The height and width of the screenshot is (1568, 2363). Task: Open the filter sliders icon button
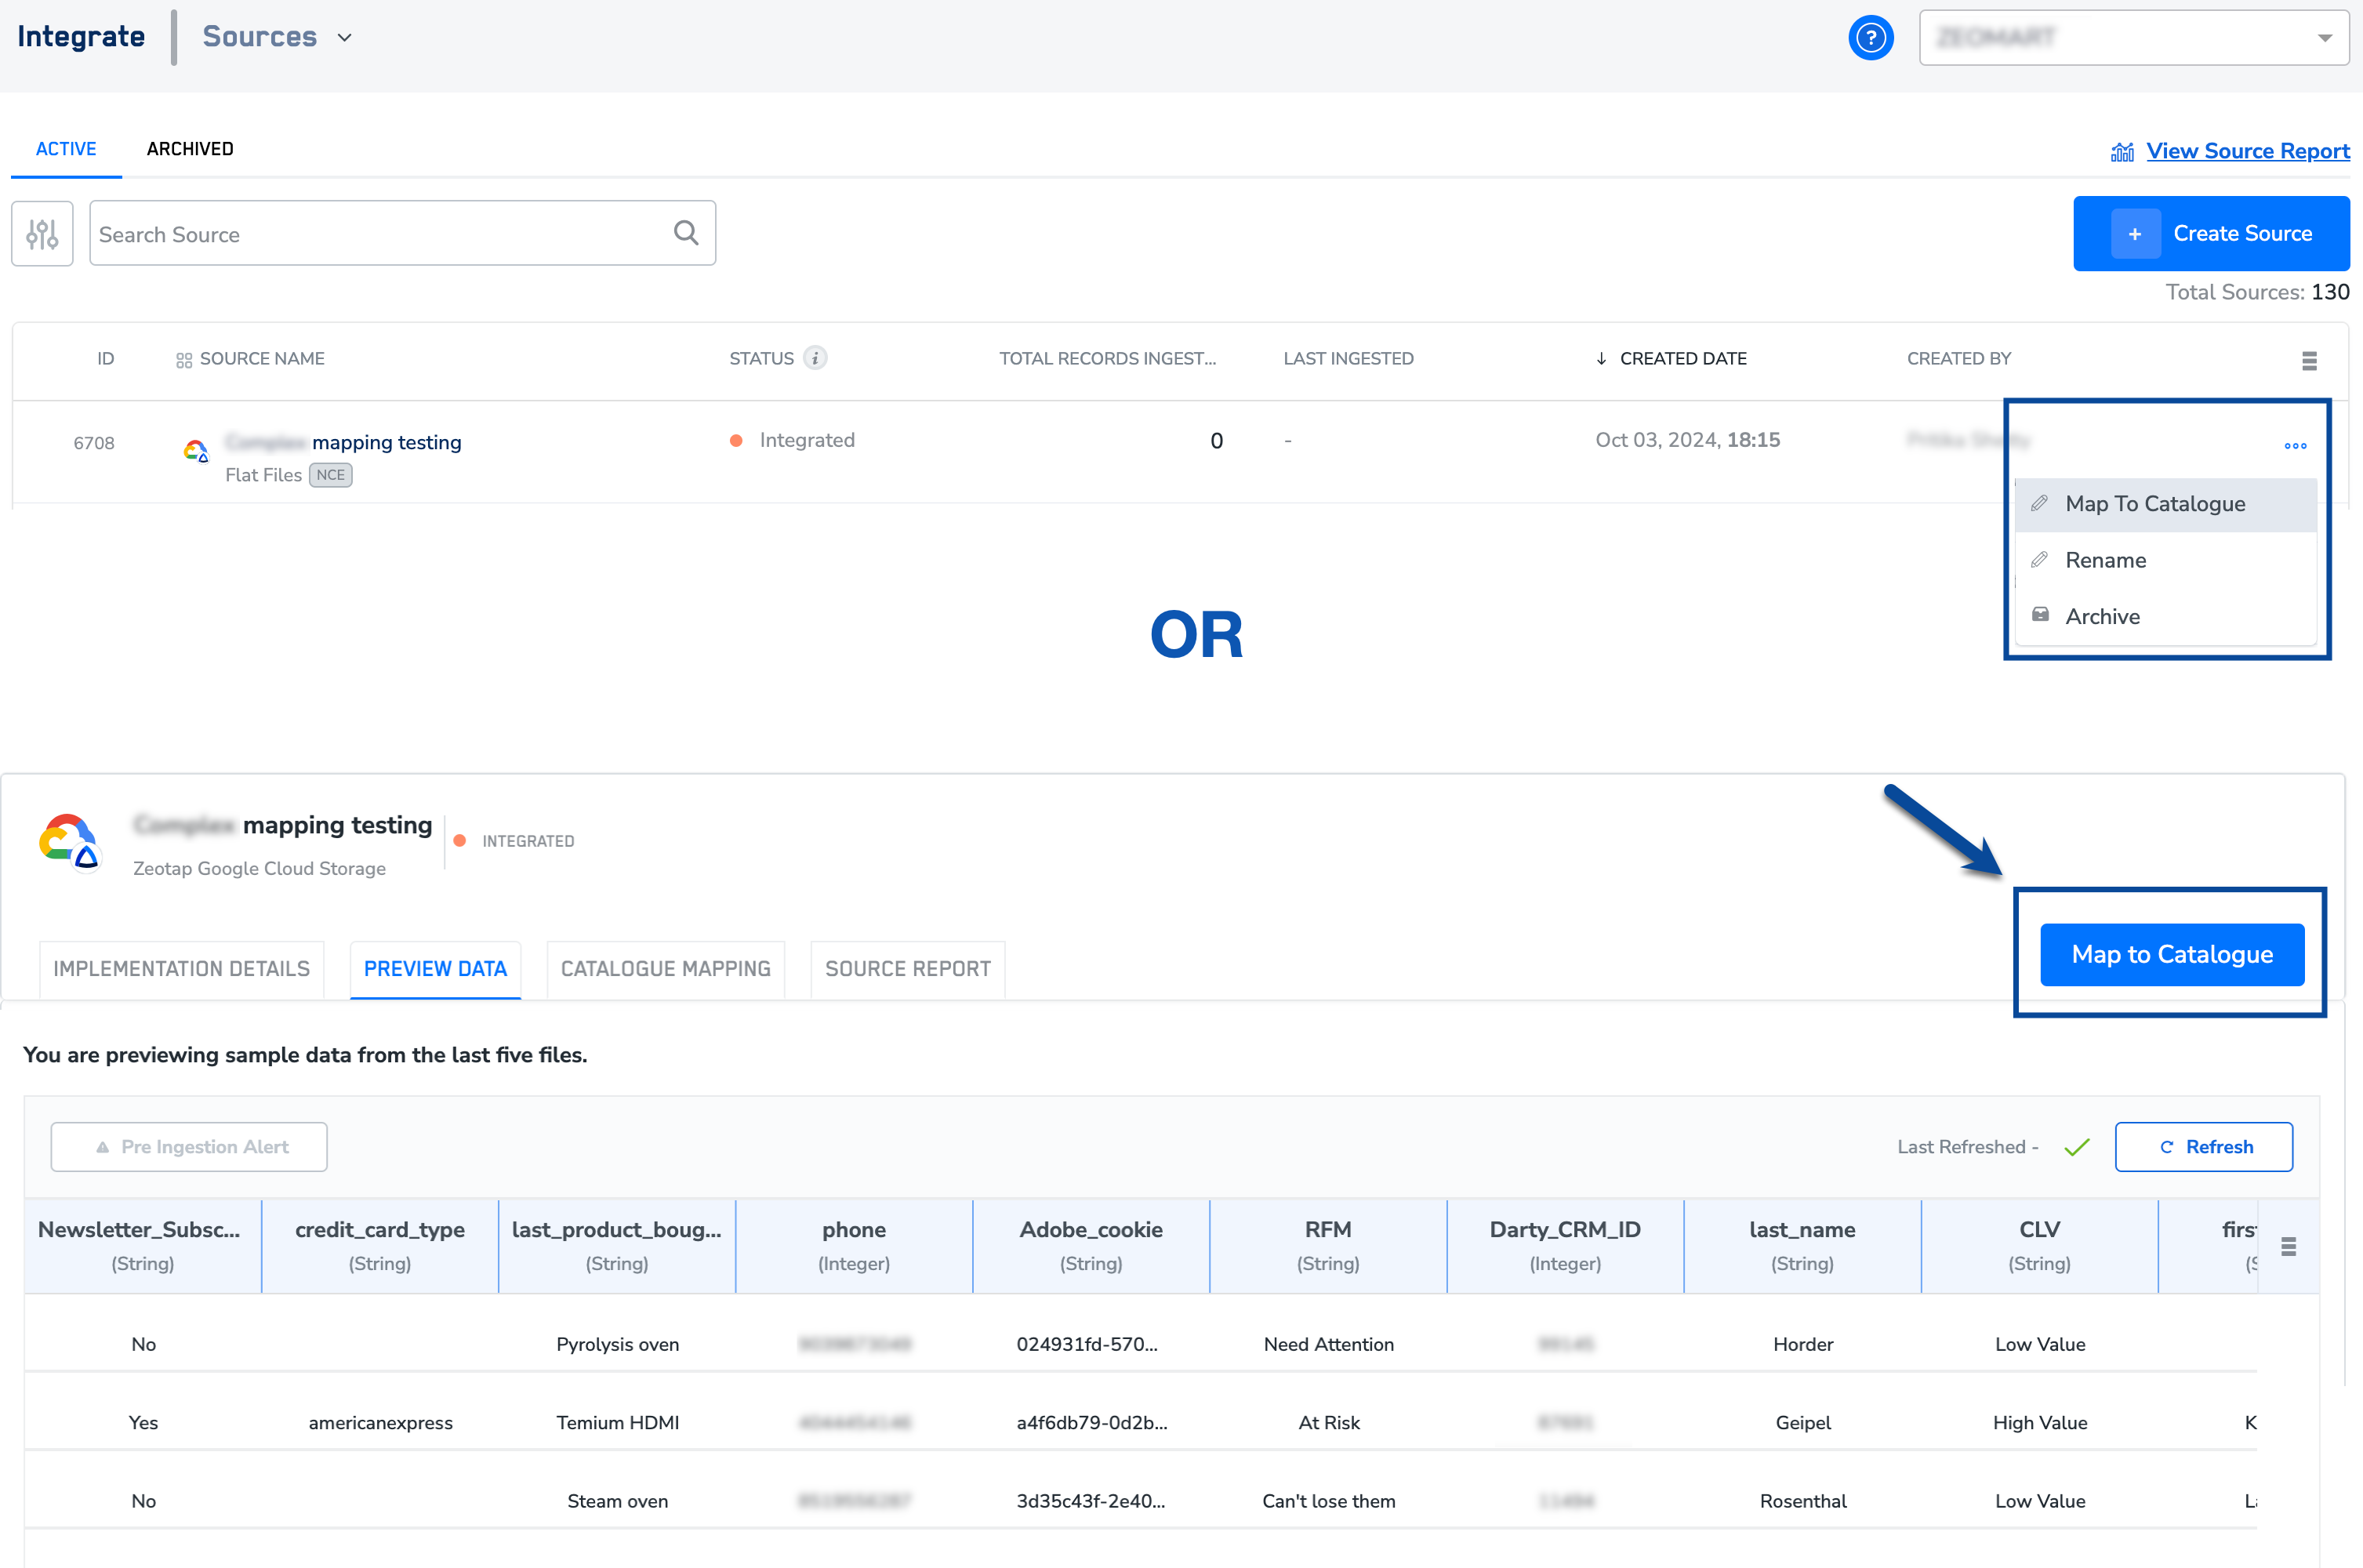(42, 234)
